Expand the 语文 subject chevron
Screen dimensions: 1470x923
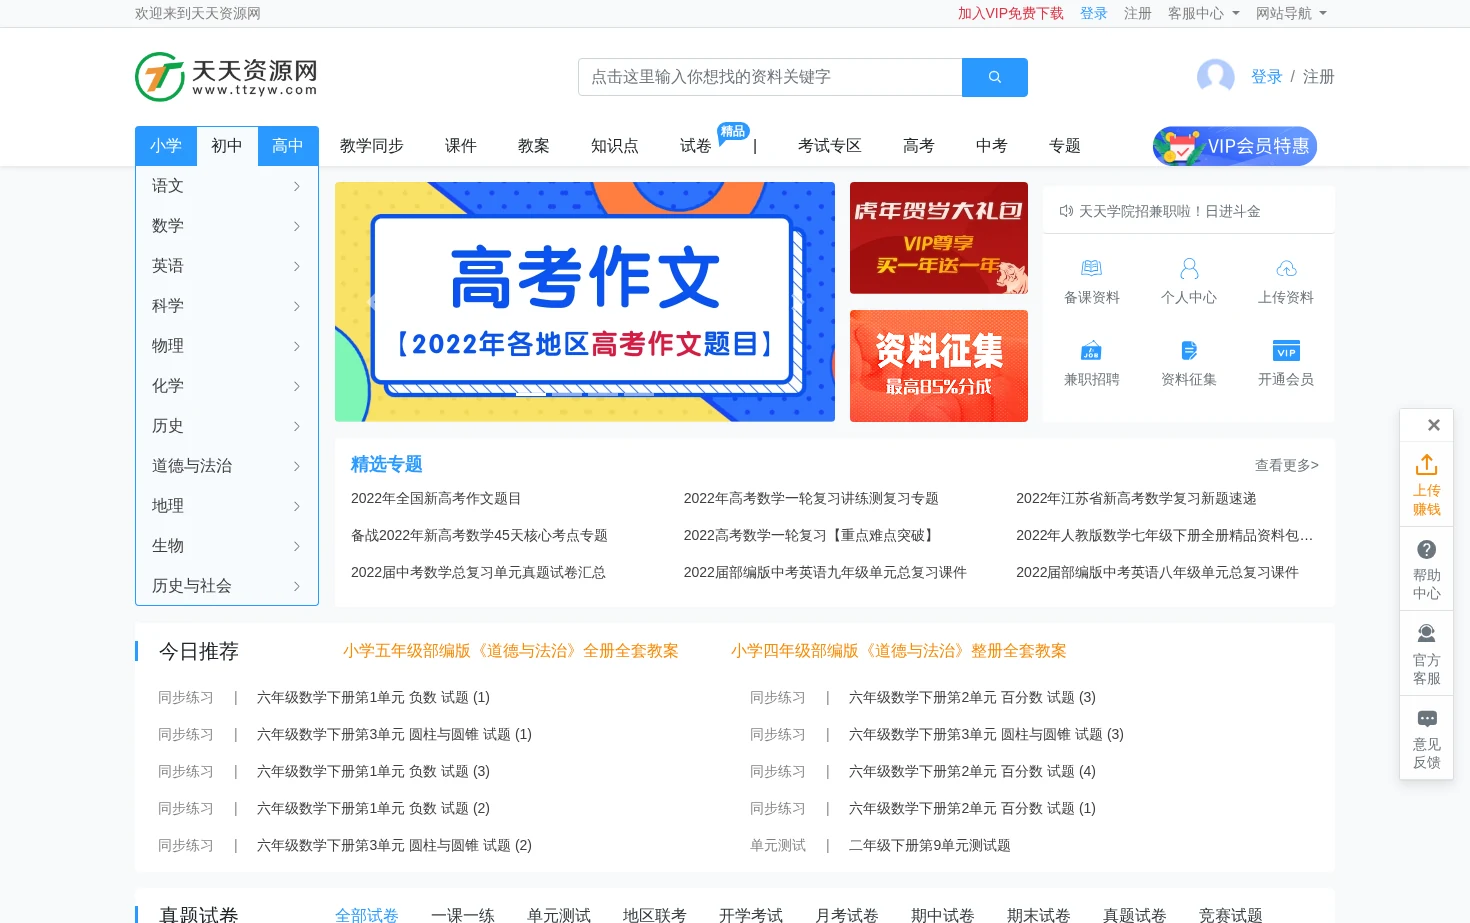coord(297,186)
